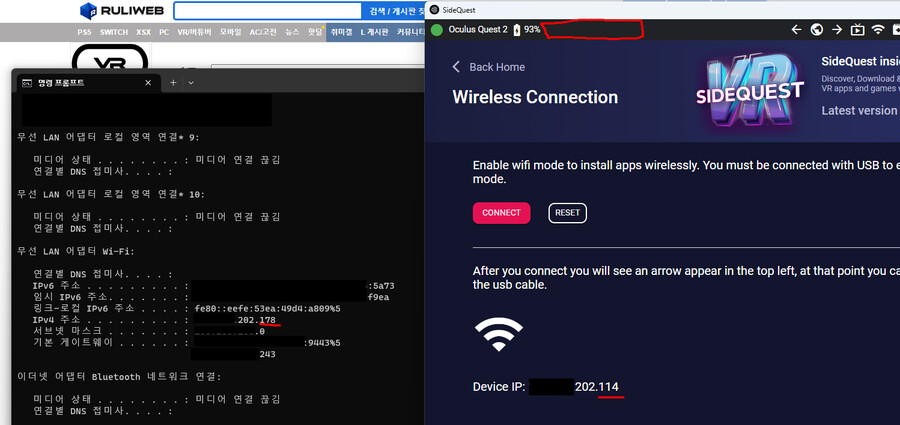The image size is (900, 425).
Task: Click the green connection status indicator
Action: coord(437,30)
